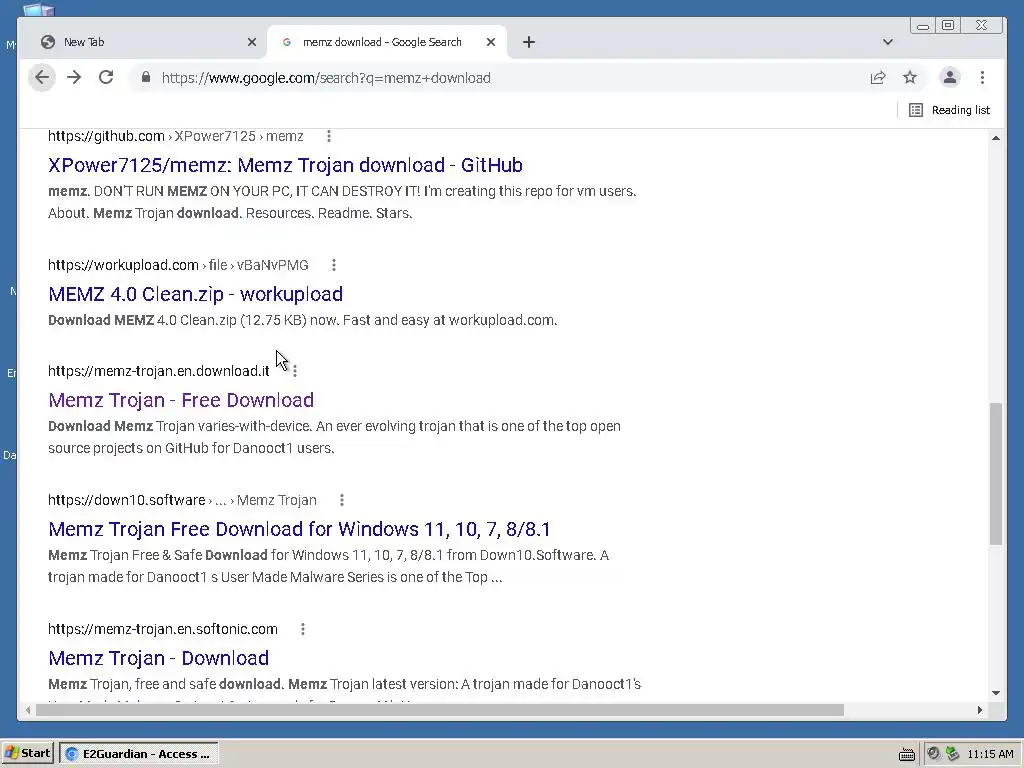Open more options for the down10.software result
Image resolution: width=1024 pixels, height=768 pixels.
(342, 500)
